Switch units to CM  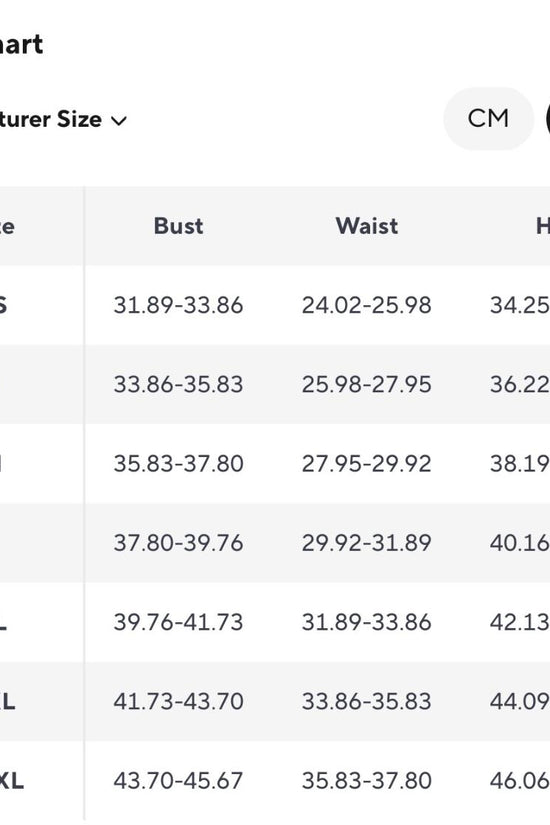[488, 118]
